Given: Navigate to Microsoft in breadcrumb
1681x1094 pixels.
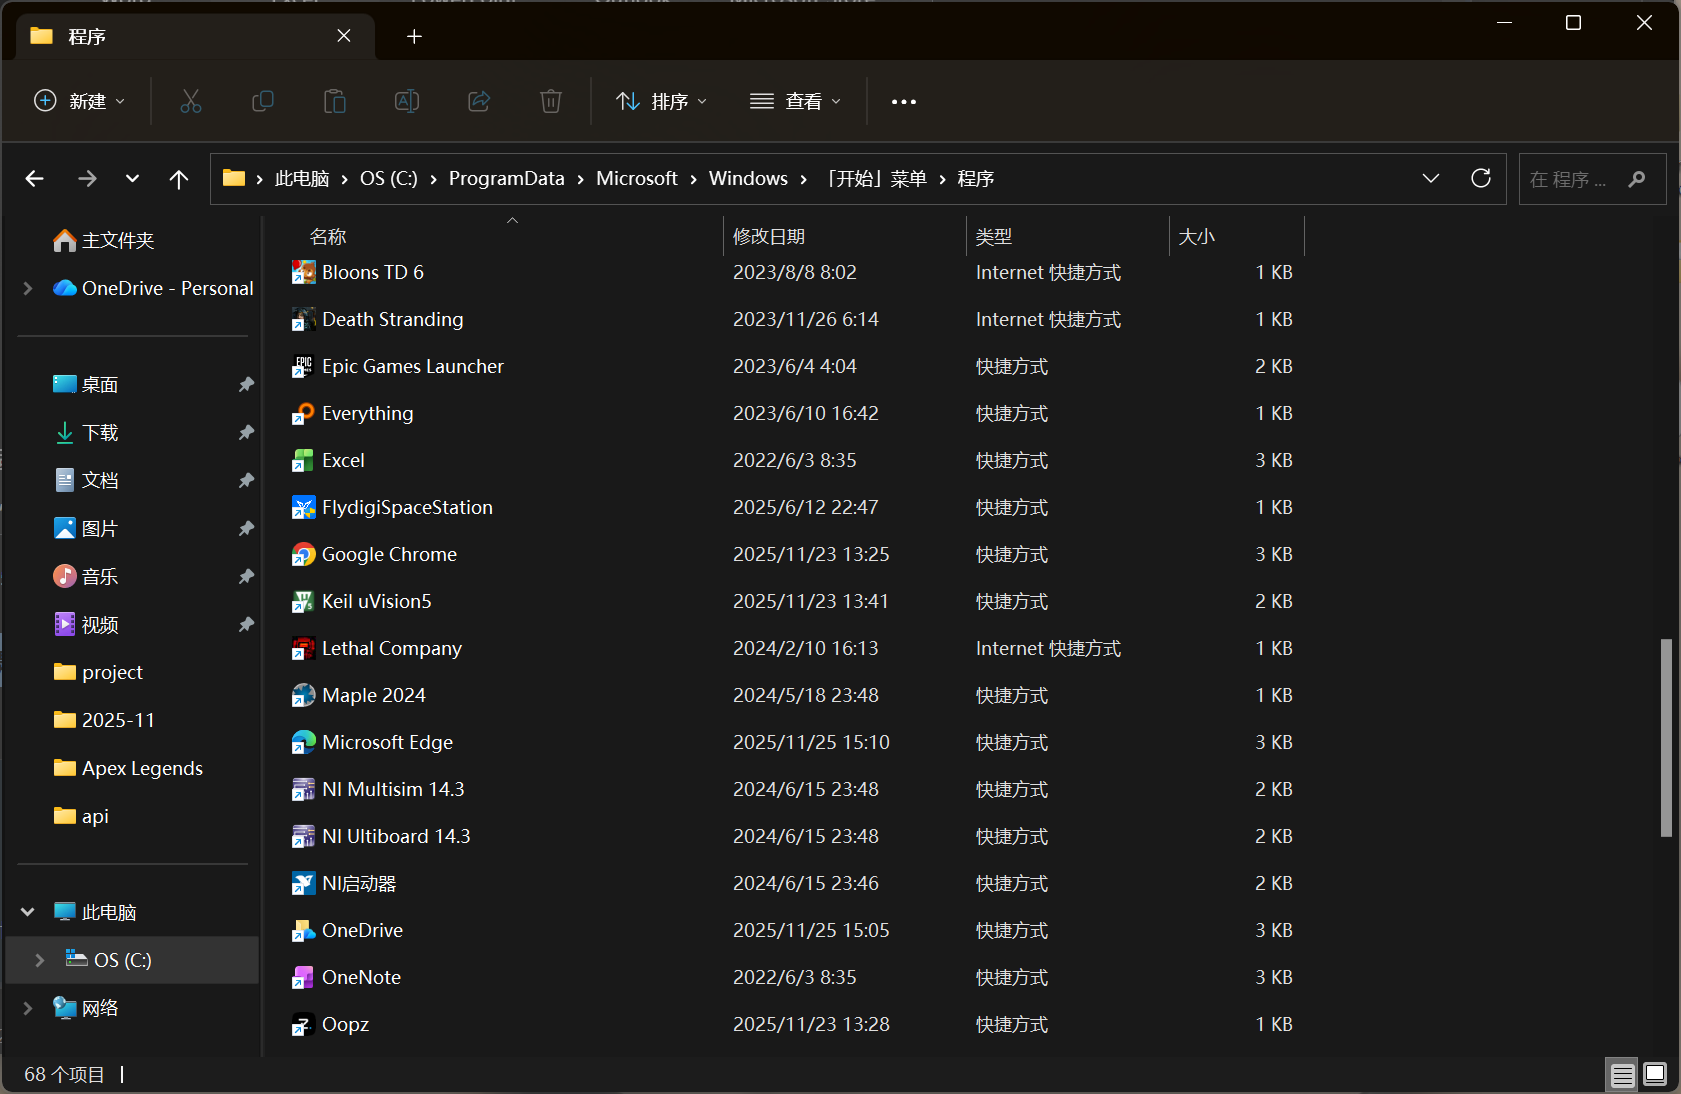Looking at the screenshot, I should point(637,178).
